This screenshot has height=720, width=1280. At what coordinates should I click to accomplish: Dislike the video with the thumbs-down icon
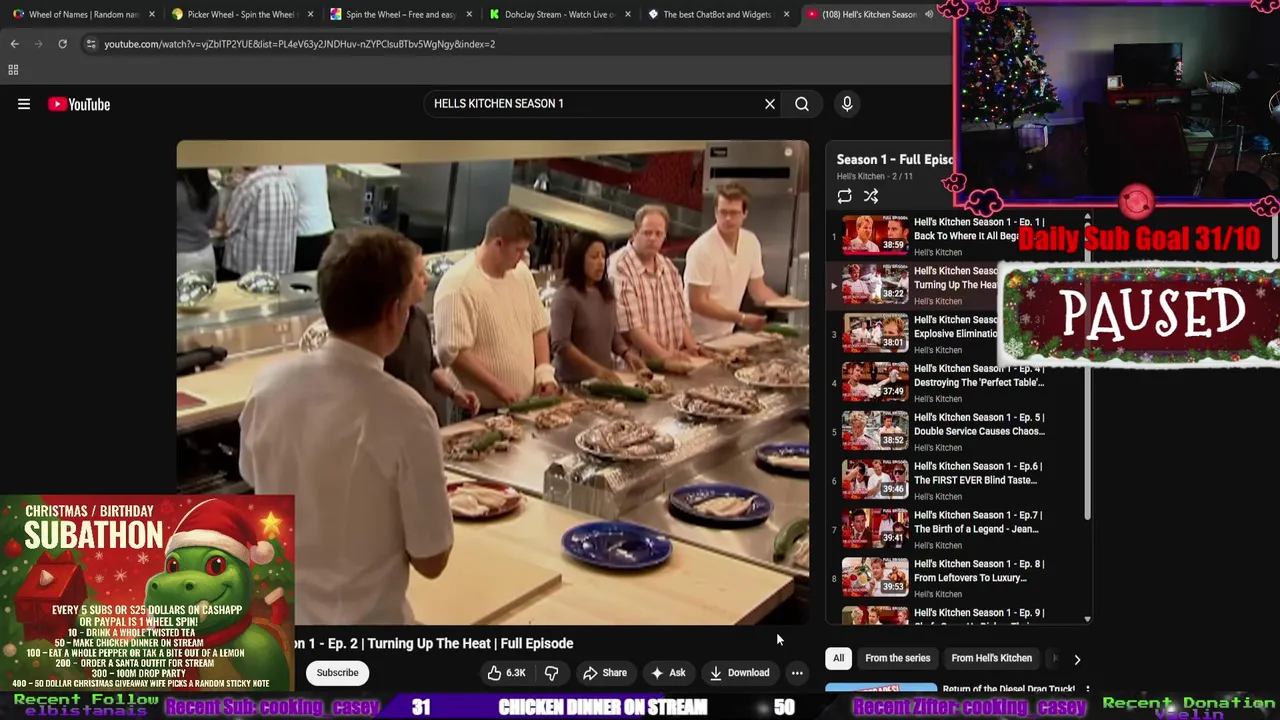tap(551, 673)
